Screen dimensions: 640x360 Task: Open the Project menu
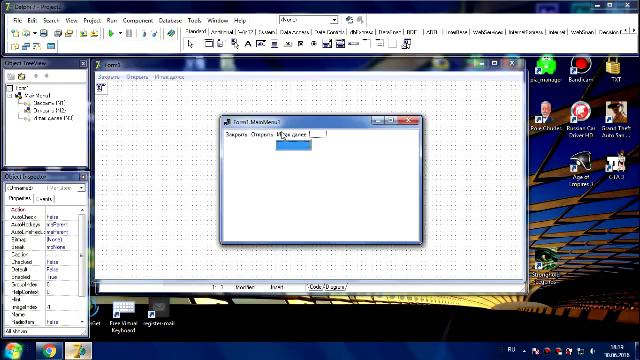pyautogui.click(x=92, y=20)
